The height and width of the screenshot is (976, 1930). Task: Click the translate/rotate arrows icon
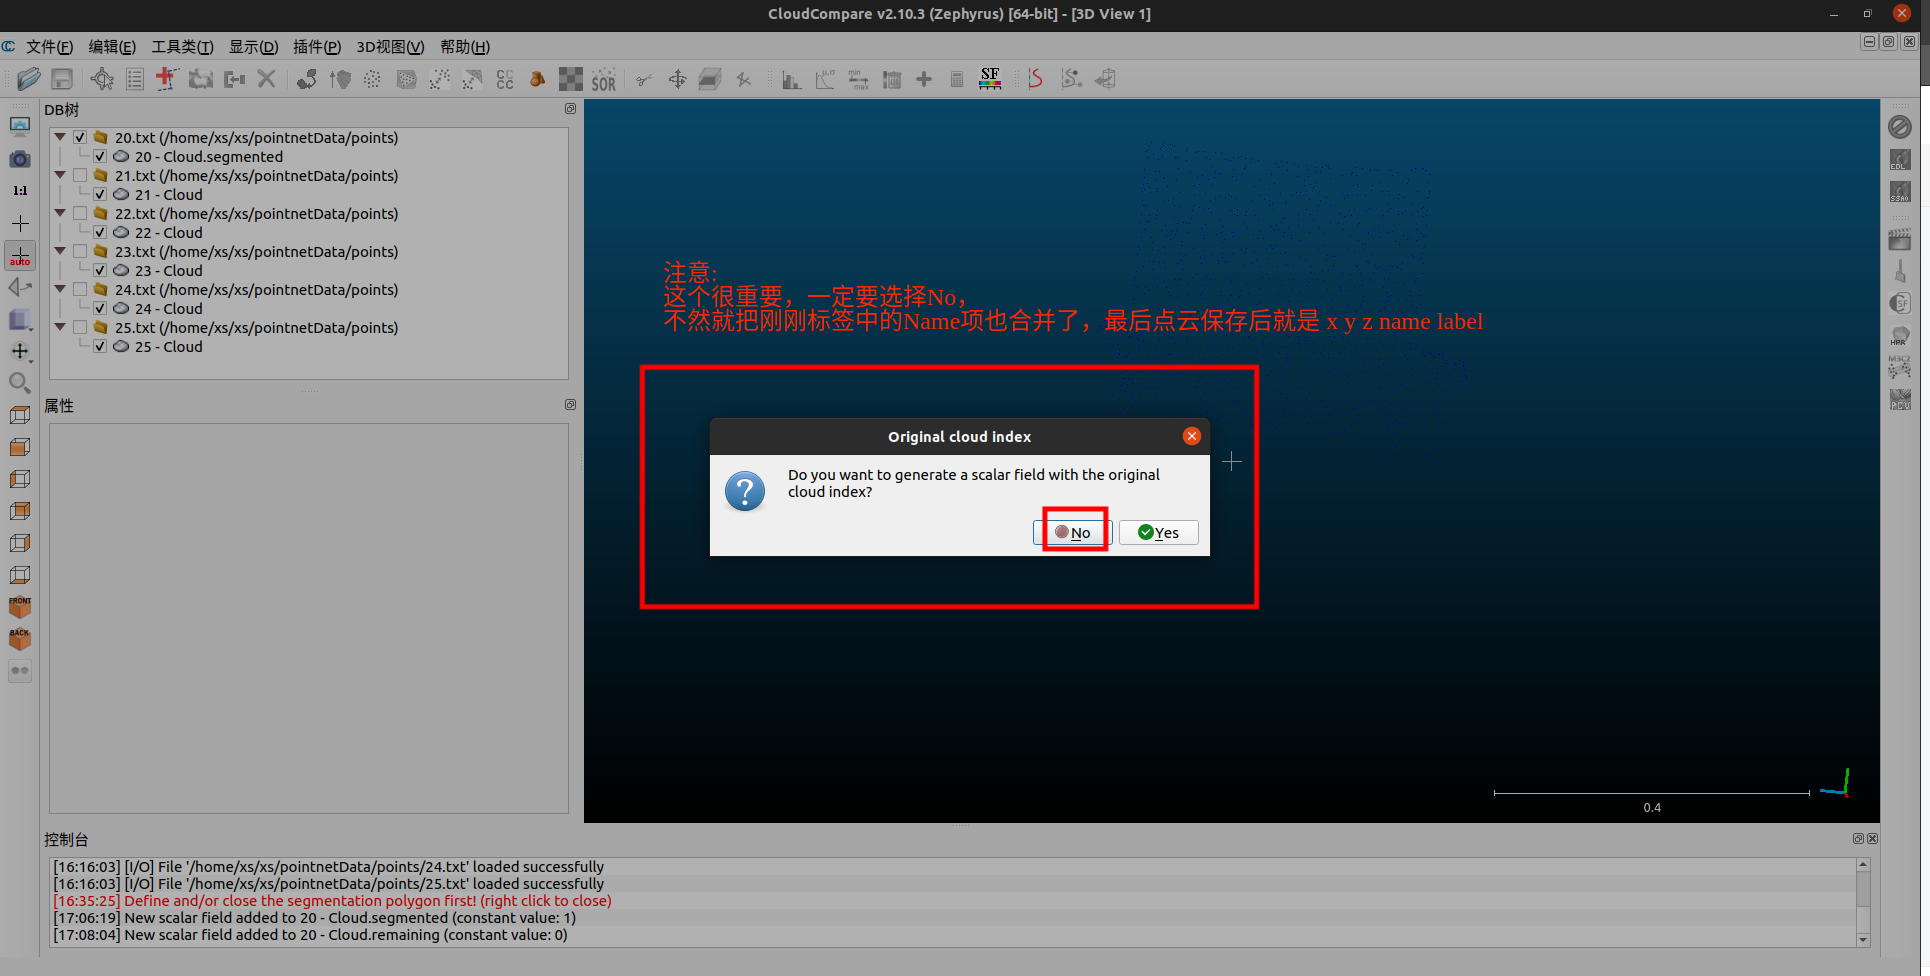point(677,79)
